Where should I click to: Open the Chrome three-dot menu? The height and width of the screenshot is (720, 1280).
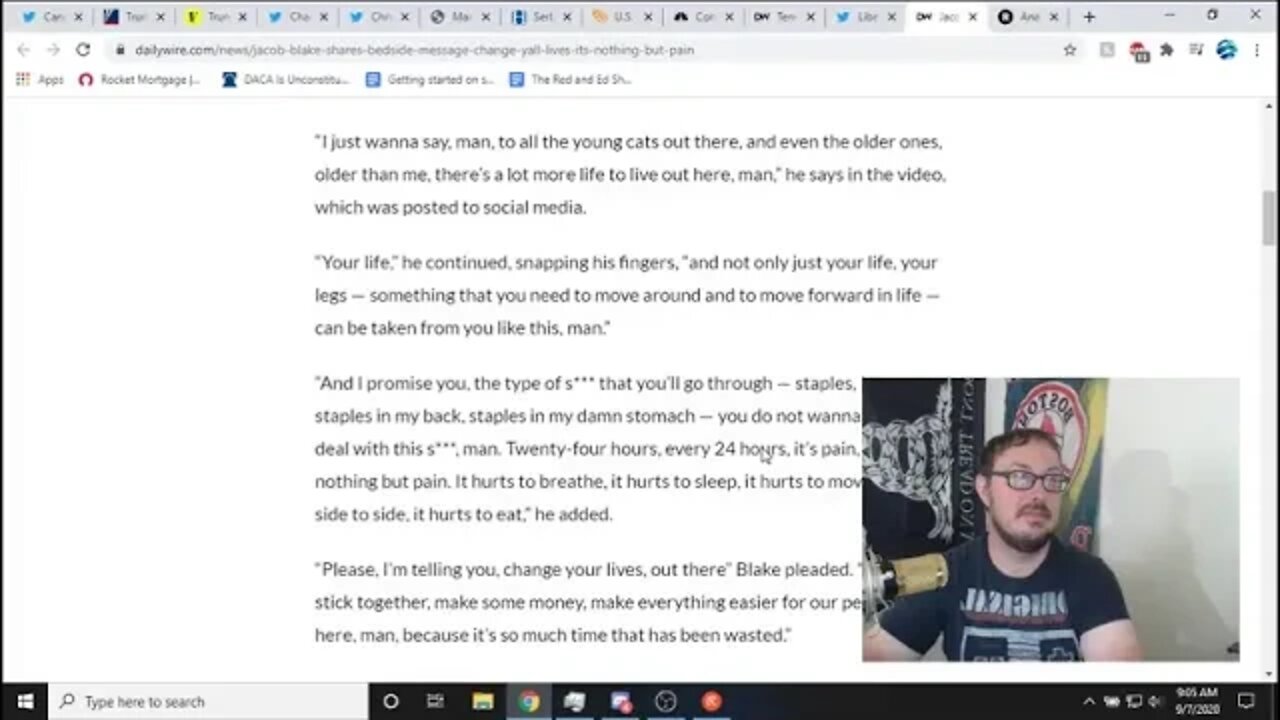tap(1257, 50)
